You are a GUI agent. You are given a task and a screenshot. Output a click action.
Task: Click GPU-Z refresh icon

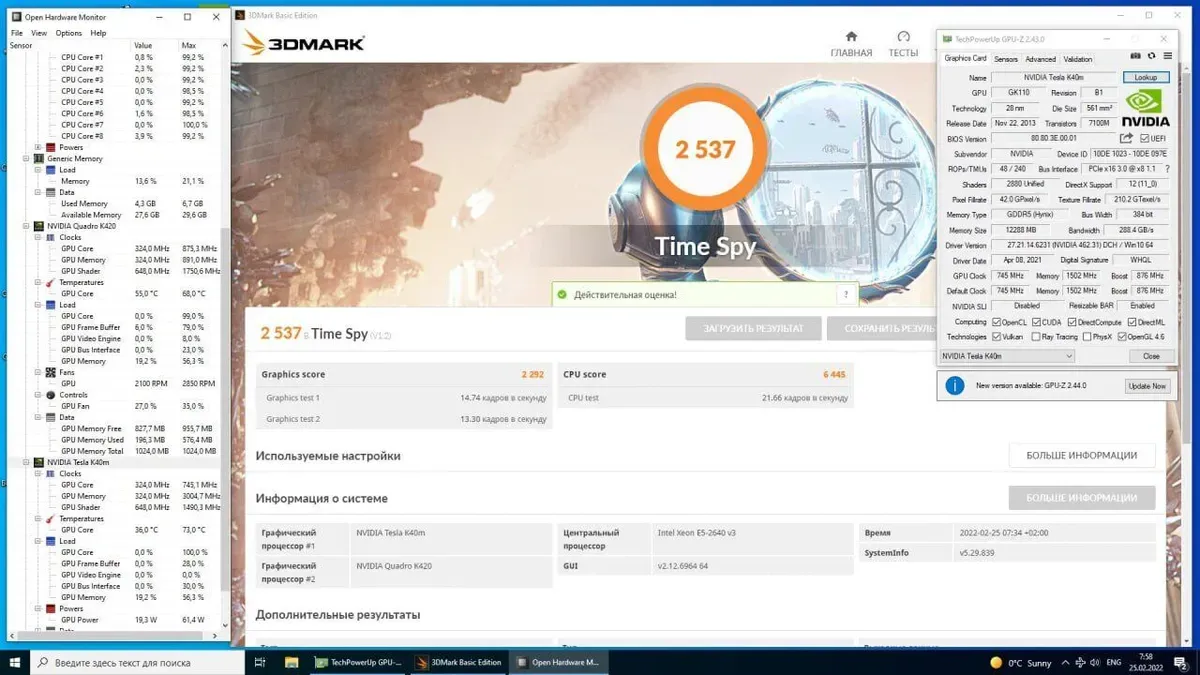1151,57
